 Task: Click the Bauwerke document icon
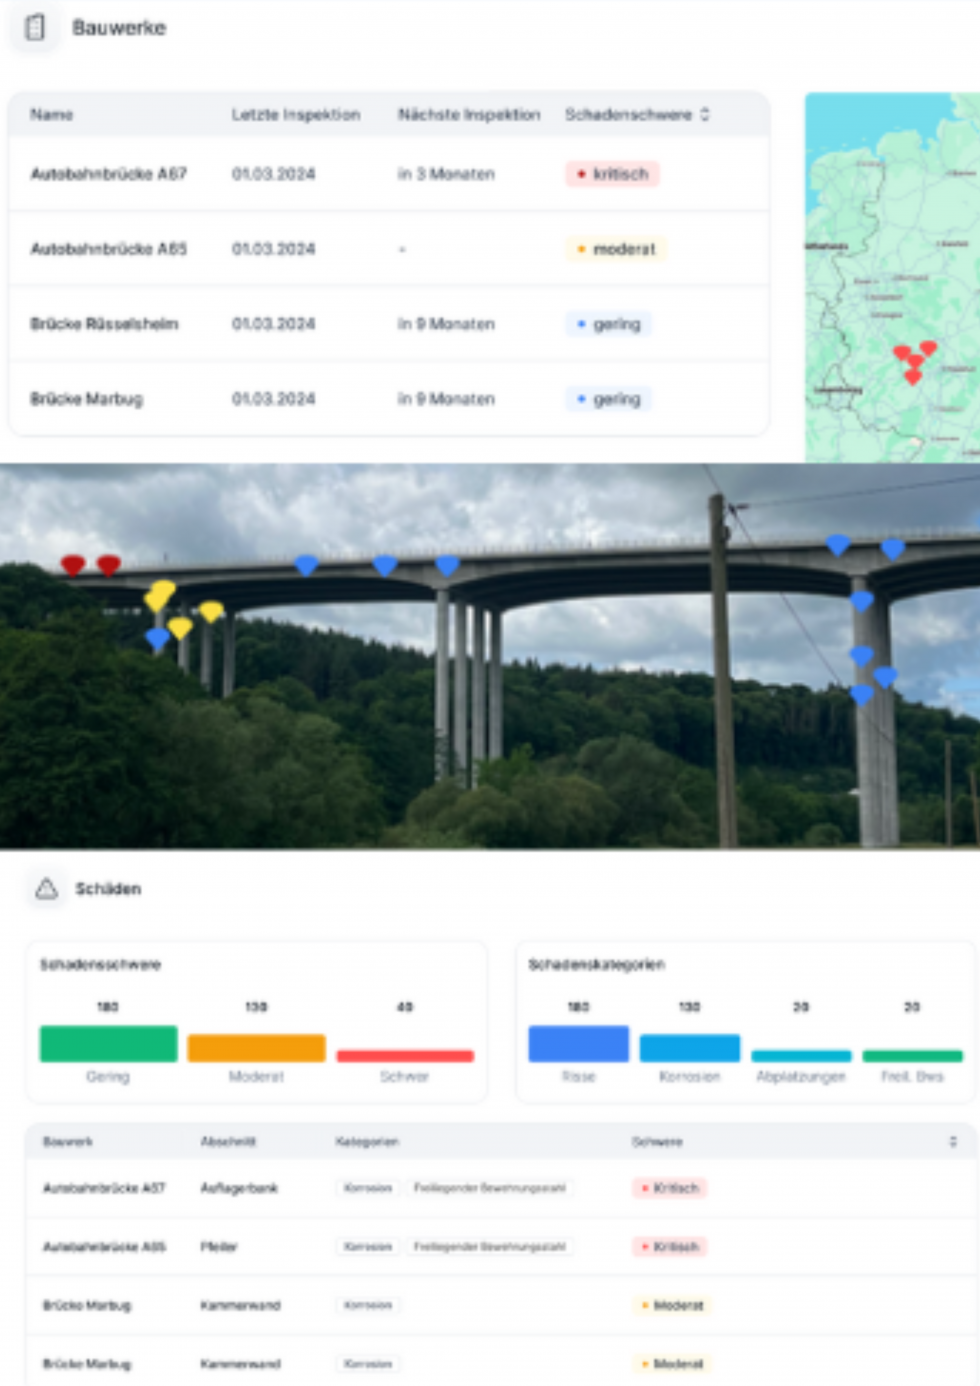(x=35, y=28)
